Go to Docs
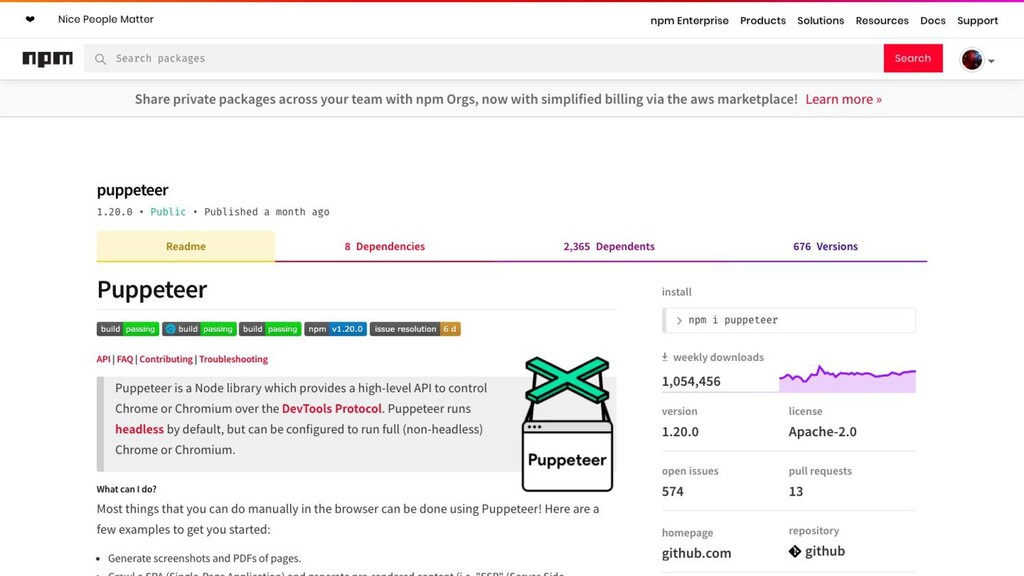 click(933, 20)
